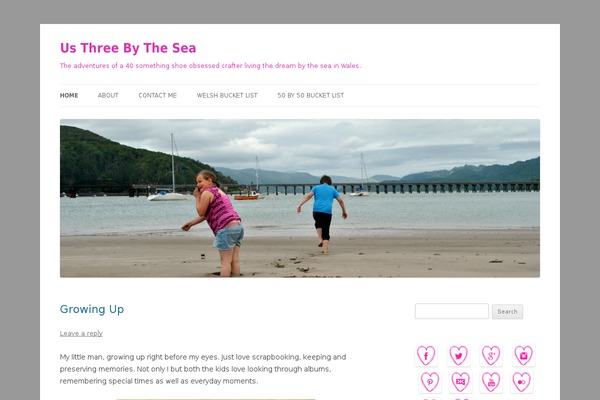
Task: Click the Flickr two-dots heart icon
Action: (x=522, y=382)
